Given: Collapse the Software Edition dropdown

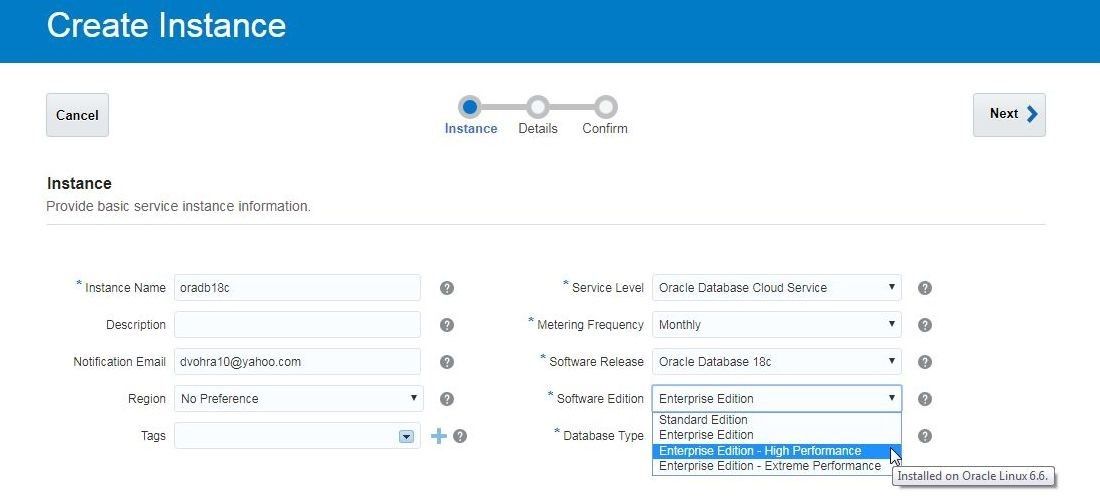Looking at the screenshot, I should (x=777, y=398).
